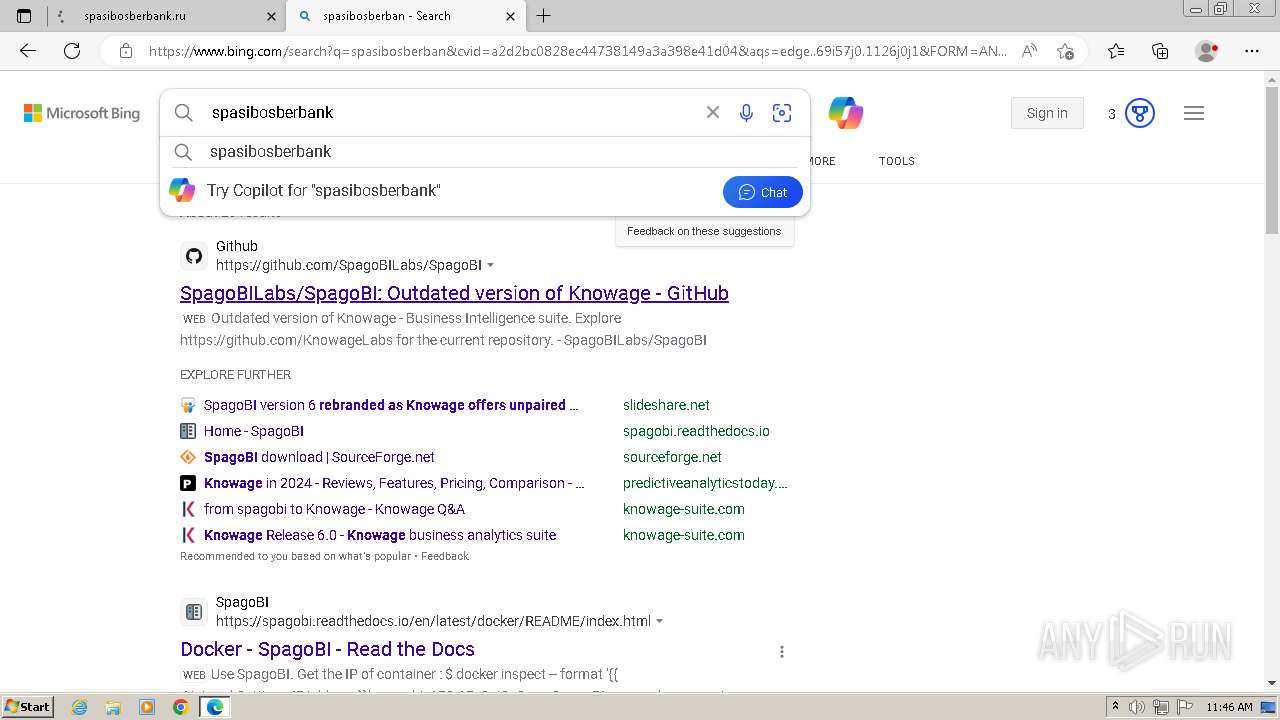Expand the Github result URL dropdown
Viewport: 1280px width, 720px height.
[490, 265]
